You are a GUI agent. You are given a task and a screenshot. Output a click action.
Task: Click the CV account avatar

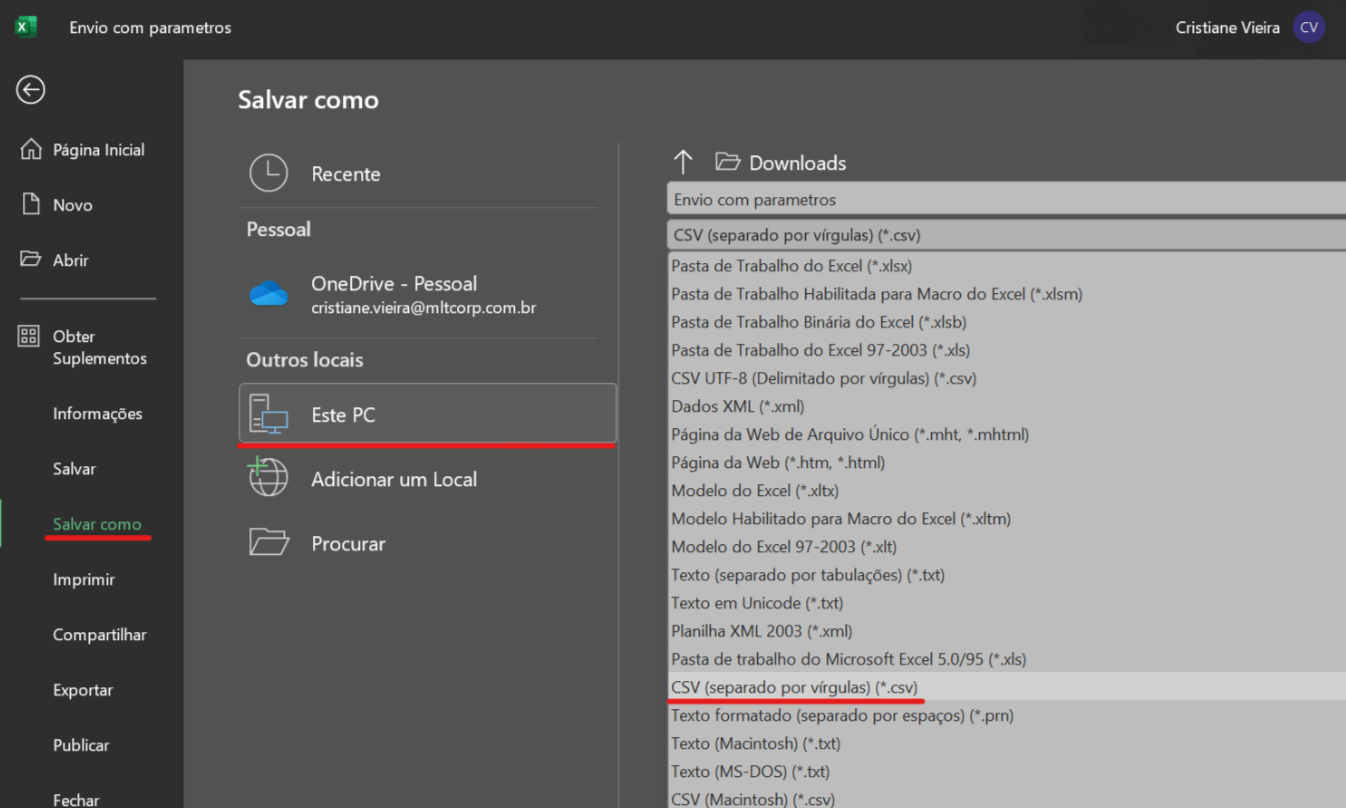tap(1309, 27)
